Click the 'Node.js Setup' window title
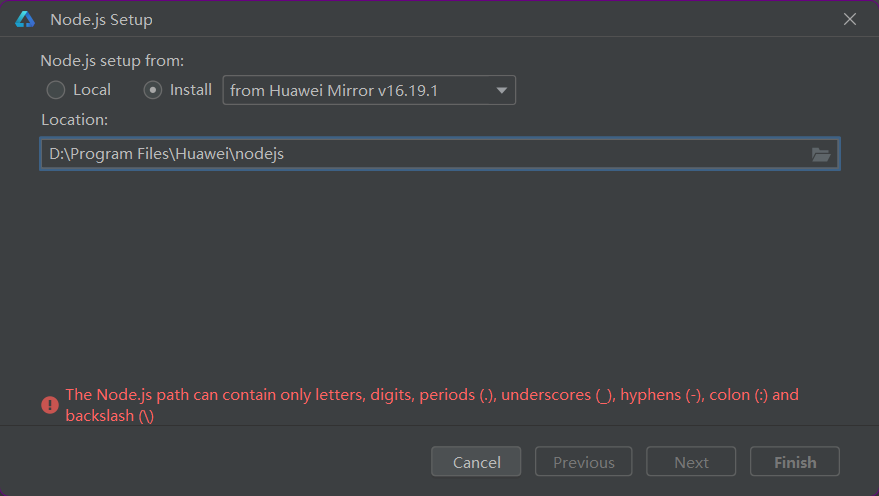This screenshot has width=879, height=496. pos(101,20)
